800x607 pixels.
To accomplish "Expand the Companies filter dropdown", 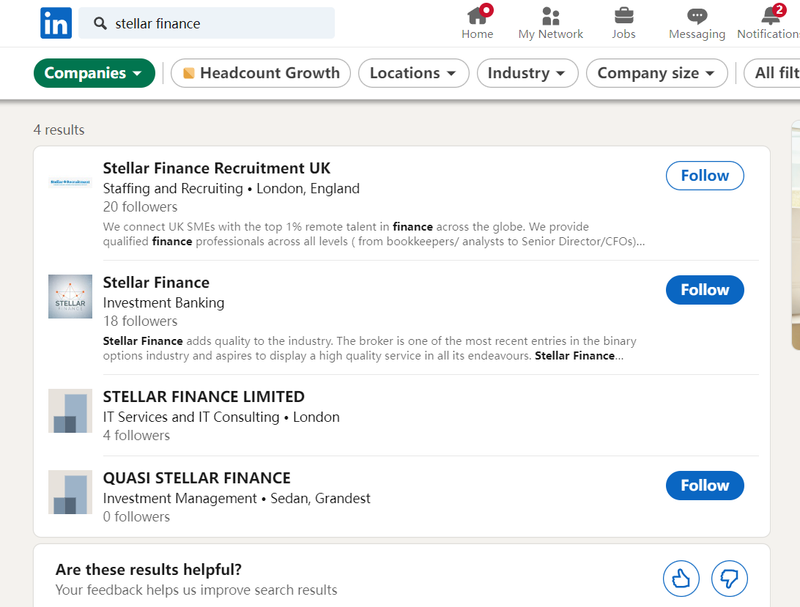I will [x=94, y=73].
